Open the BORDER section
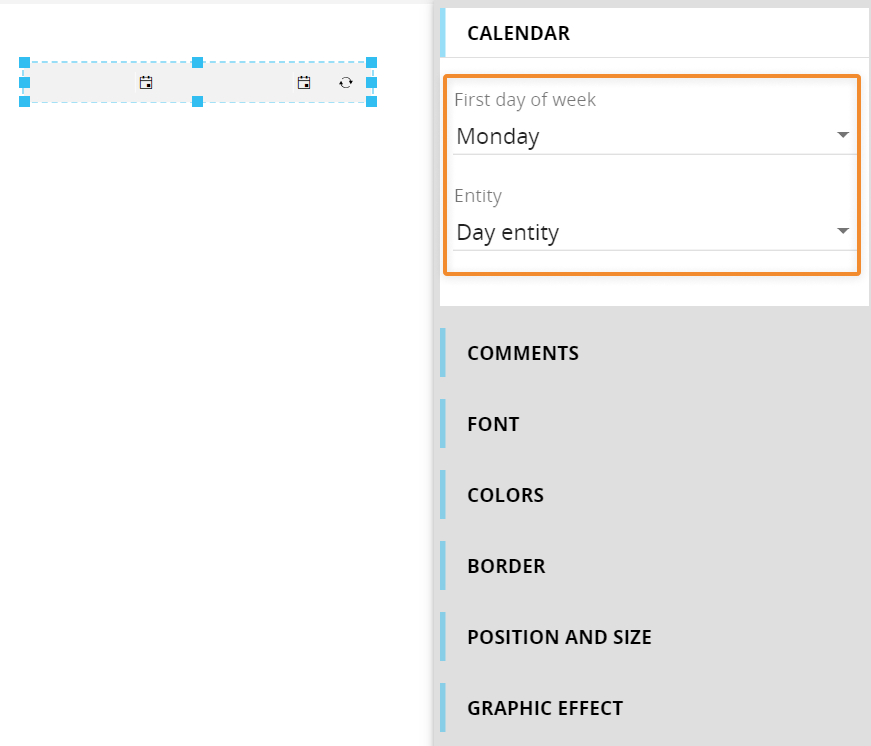Image resolution: width=871 pixels, height=746 pixels. point(654,566)
